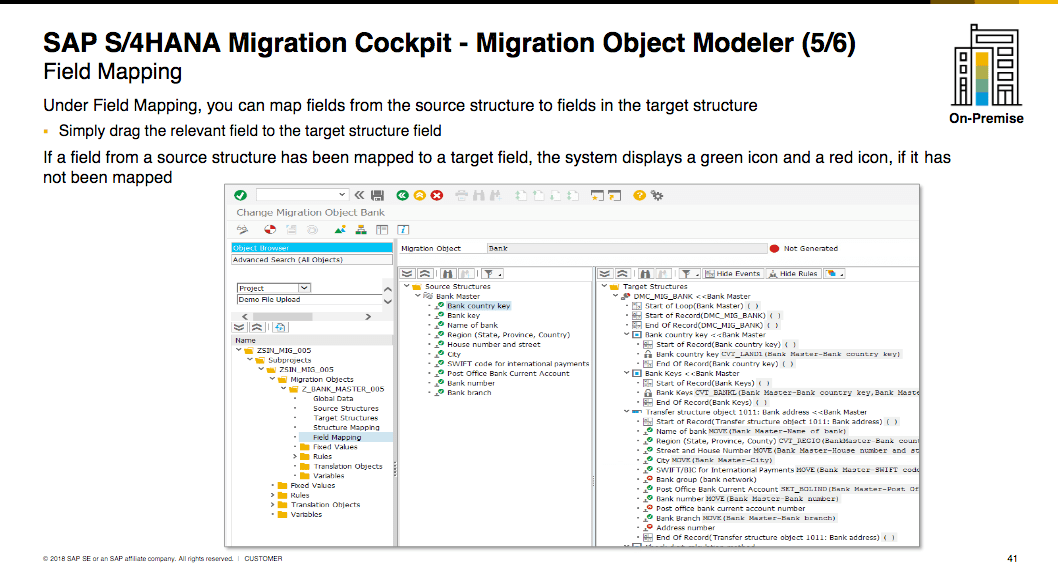Open the color legend dropdown button
The image size is (1058, 578).
[x=835, y=274]
